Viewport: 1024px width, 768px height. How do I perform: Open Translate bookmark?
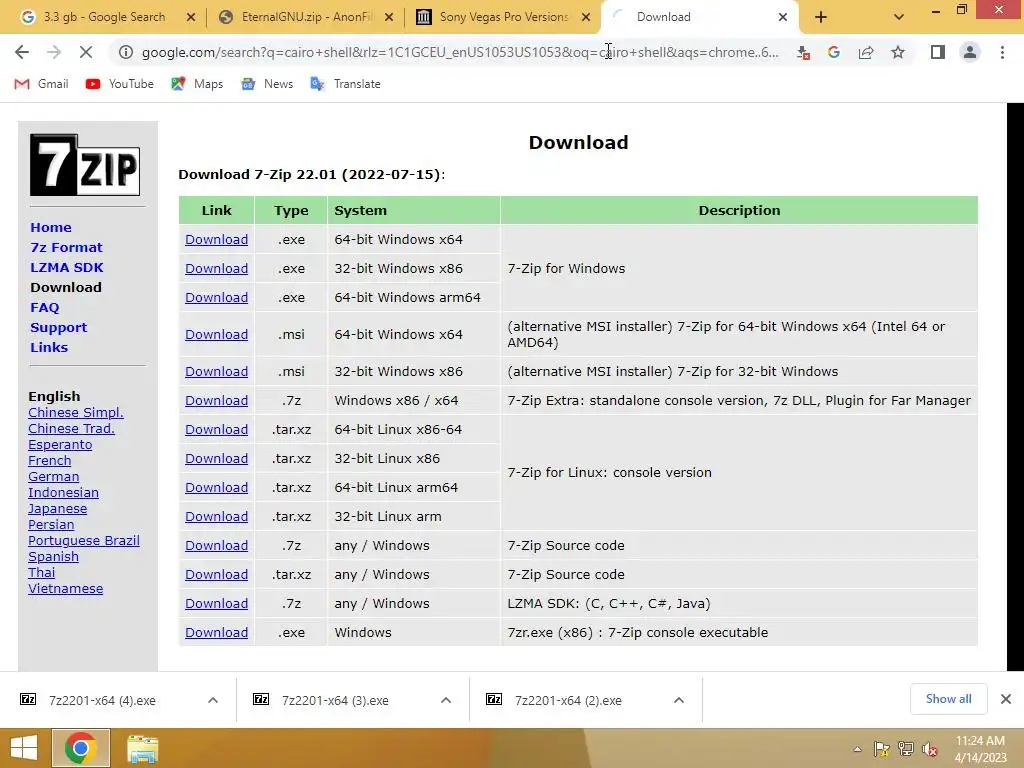coord(345,84)
